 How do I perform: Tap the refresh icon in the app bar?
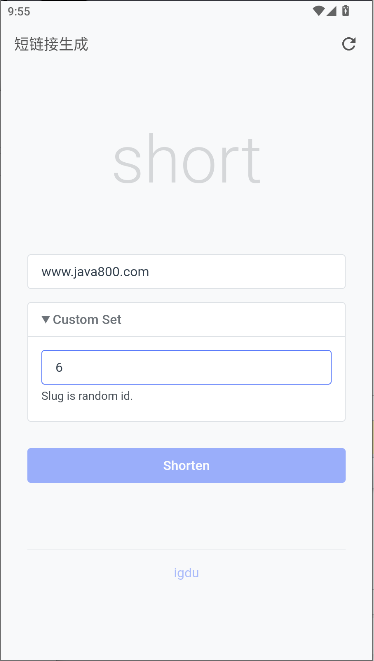(348, 44)
